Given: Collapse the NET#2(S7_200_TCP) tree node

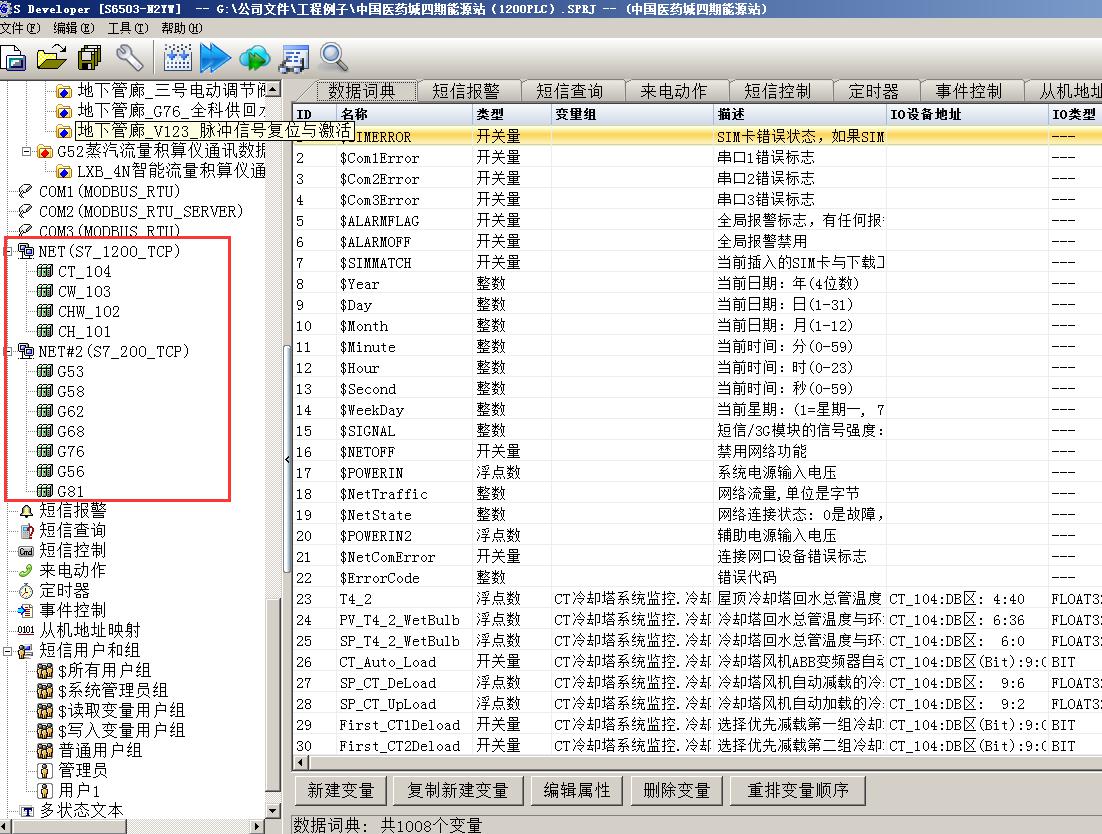Looking at the screenshot, I should (x=9, y=352).
